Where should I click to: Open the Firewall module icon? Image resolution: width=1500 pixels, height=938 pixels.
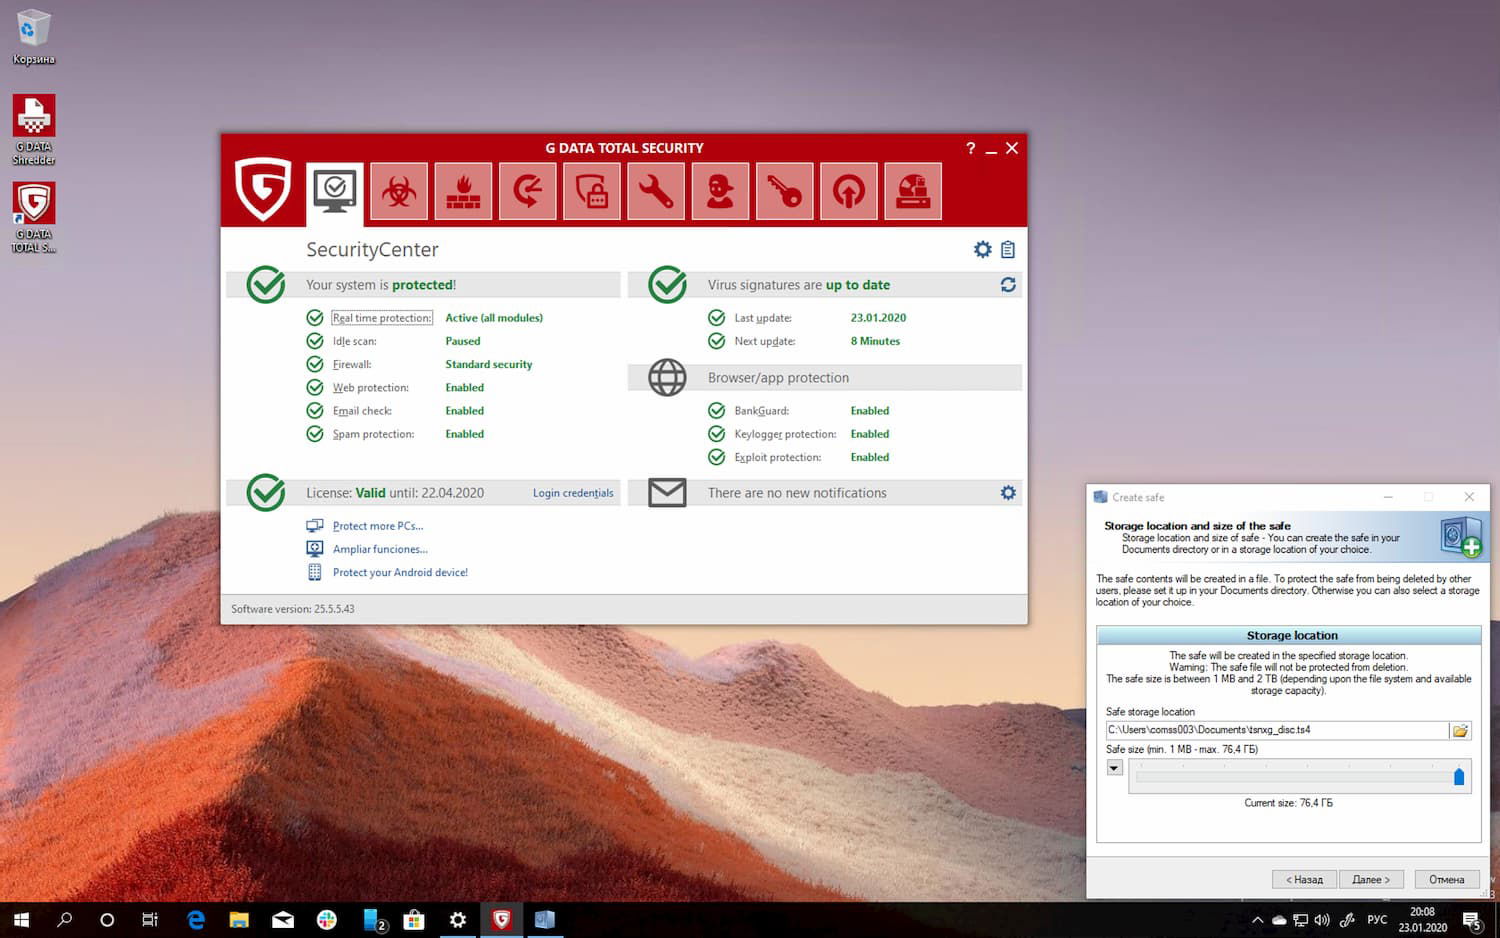(x=463, y=191)
